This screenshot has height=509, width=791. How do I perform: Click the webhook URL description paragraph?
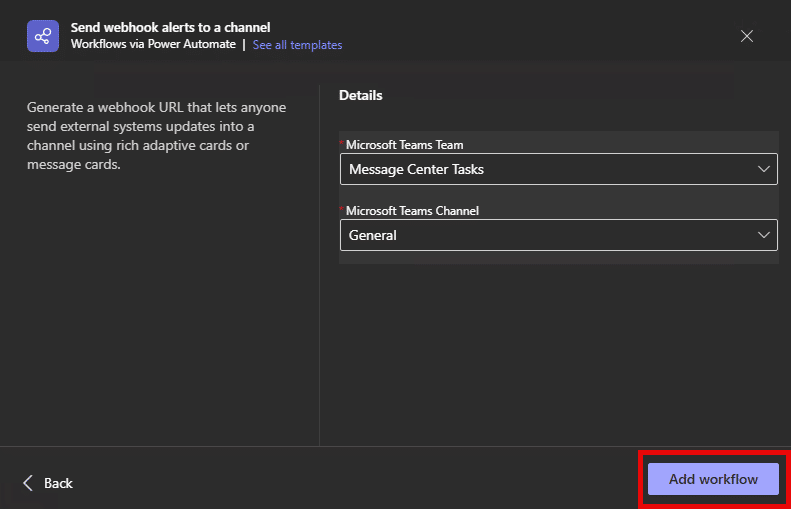[x=154, y=136]
